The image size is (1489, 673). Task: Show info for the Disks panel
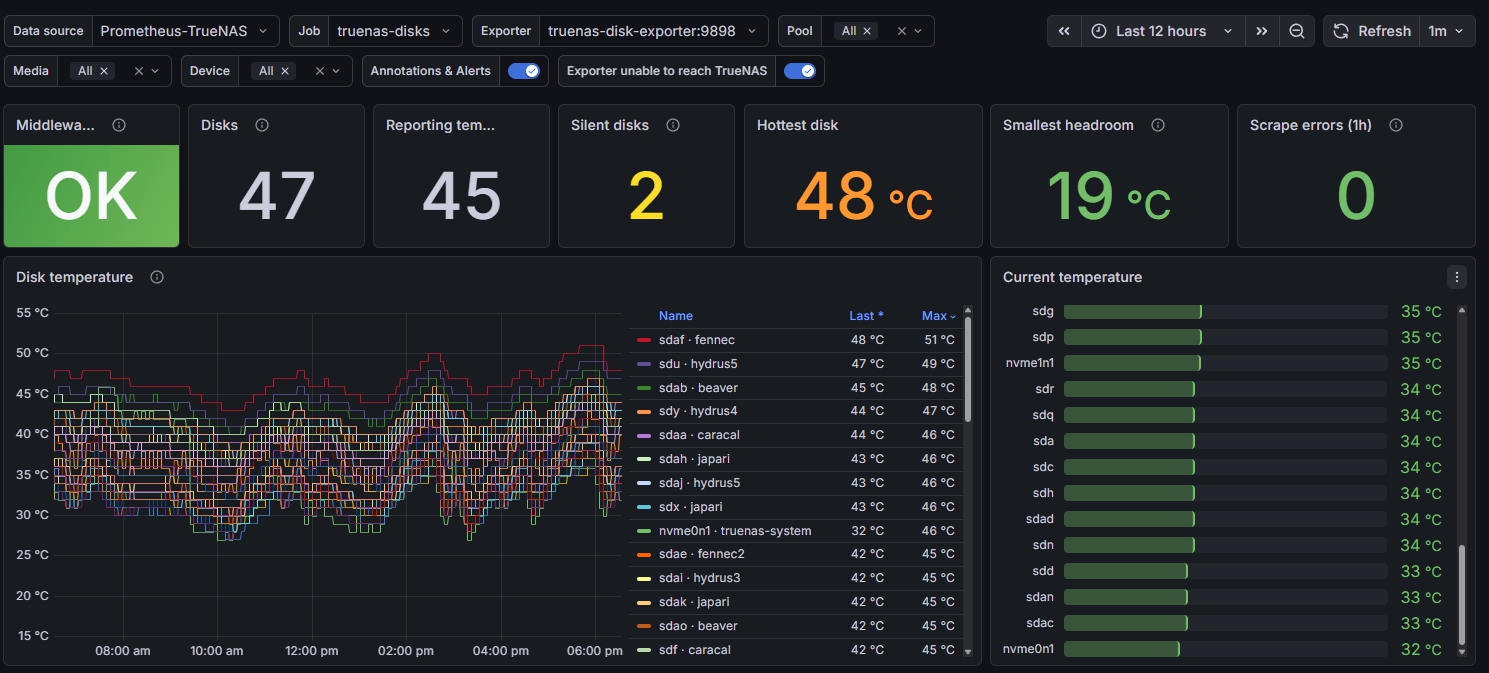click(262, 125)
